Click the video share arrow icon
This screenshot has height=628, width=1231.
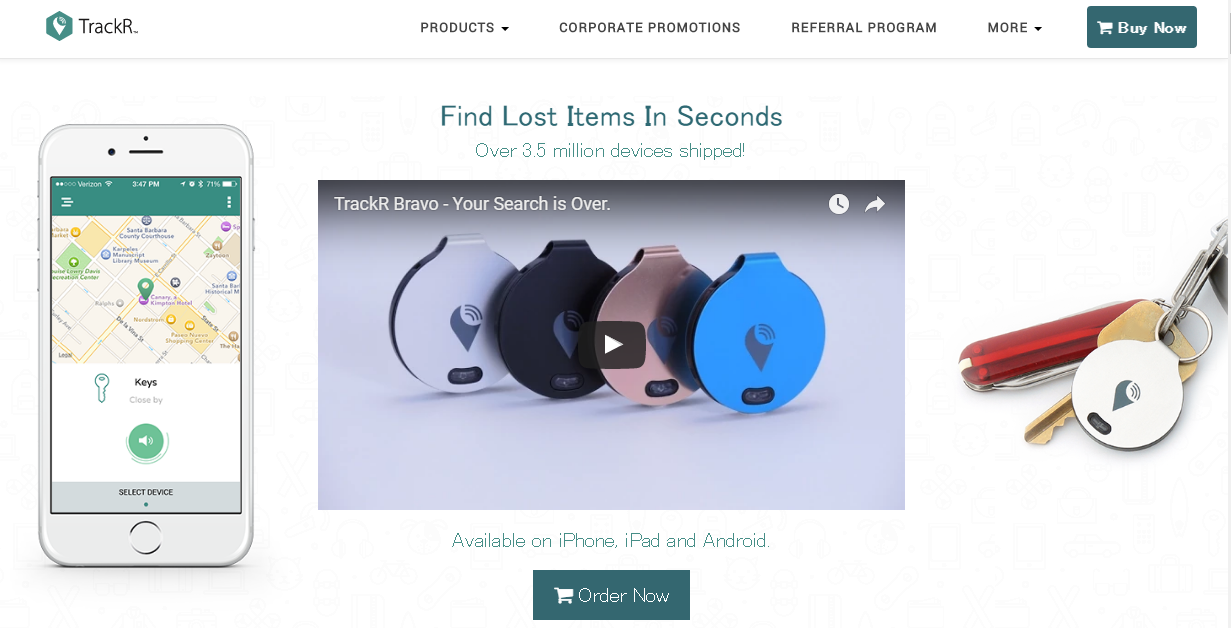(x=875, y=204)
